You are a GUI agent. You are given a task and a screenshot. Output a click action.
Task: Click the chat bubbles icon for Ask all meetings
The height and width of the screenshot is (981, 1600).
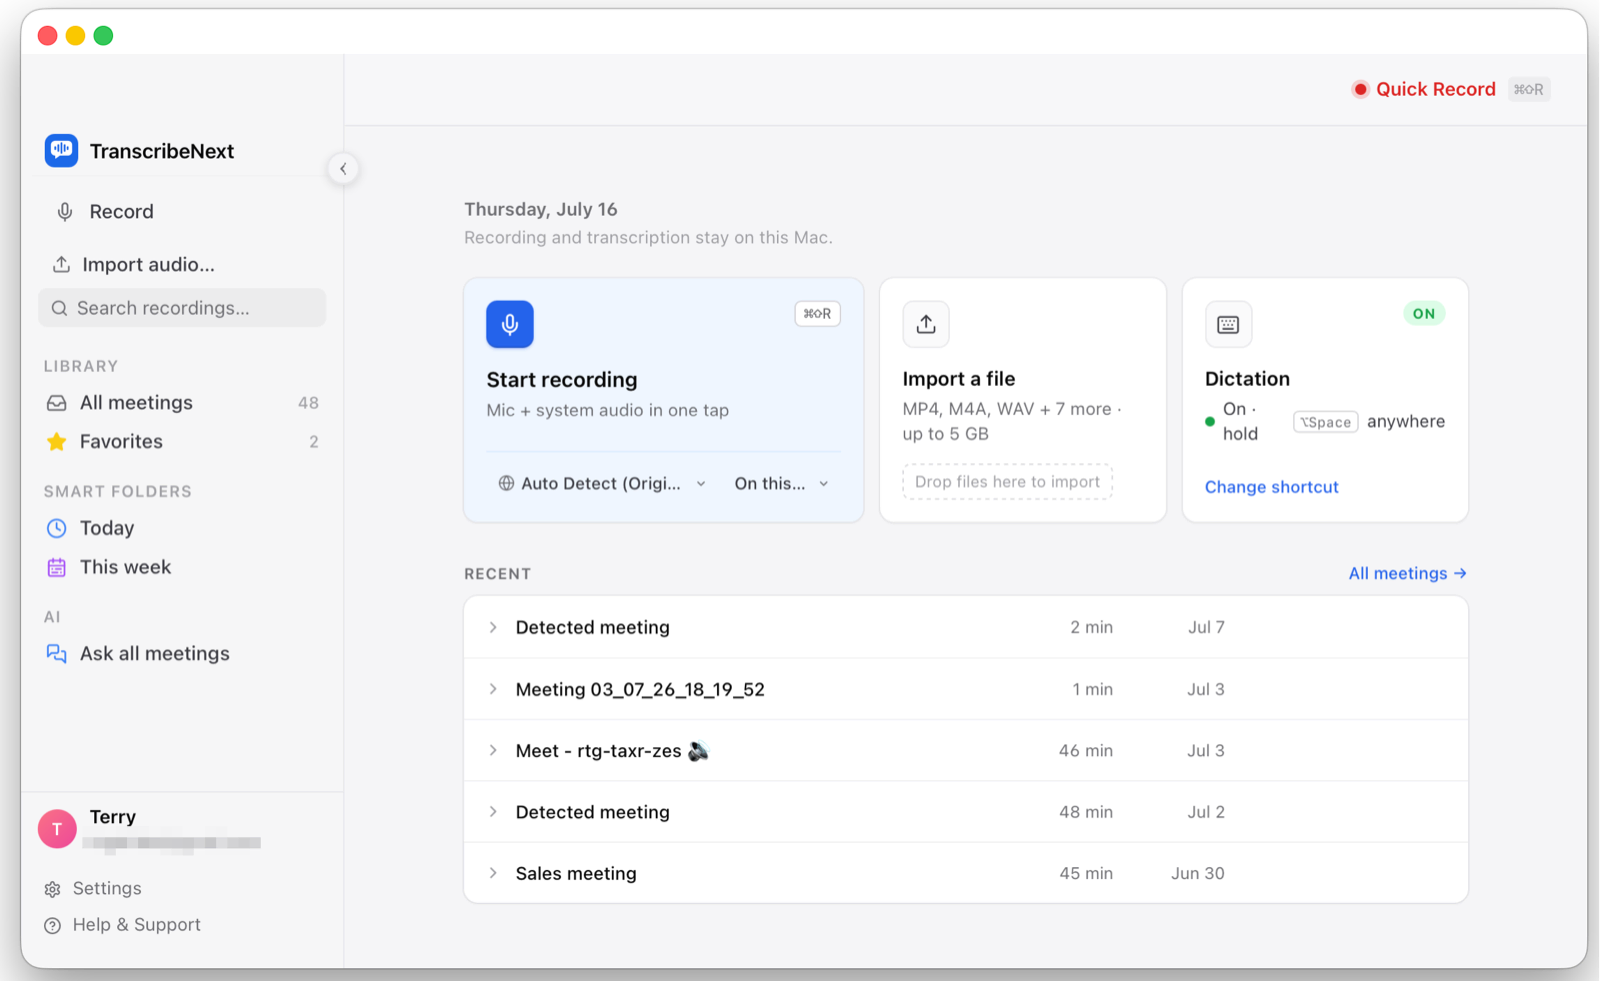57,654
